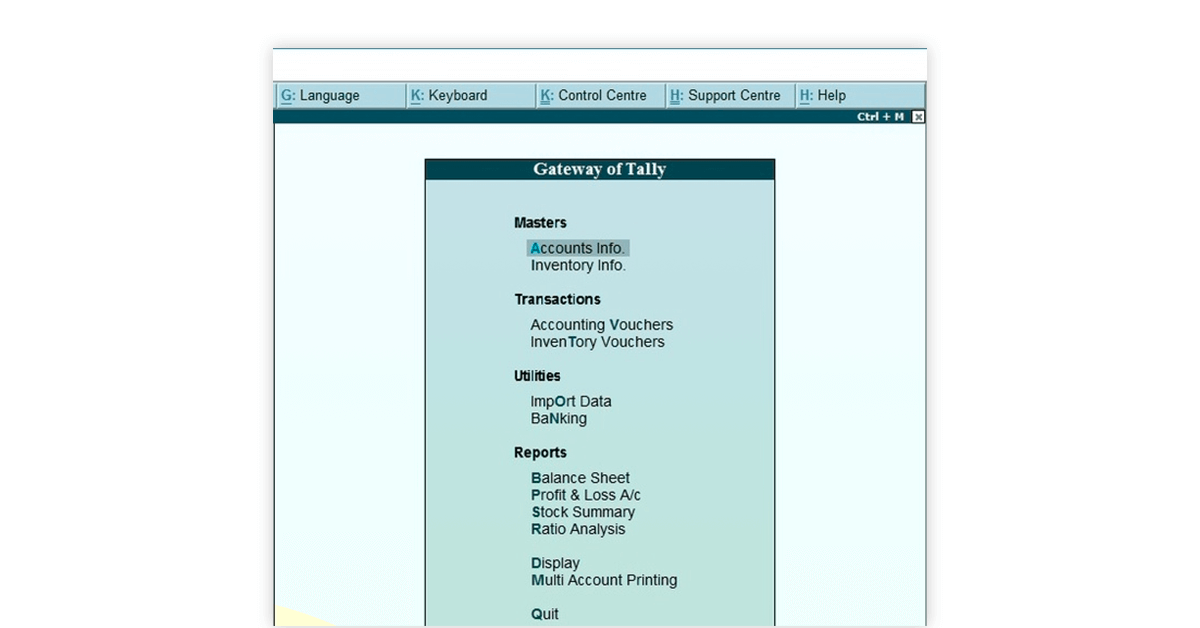Open the Ratio Analysis report

[578, 529]
